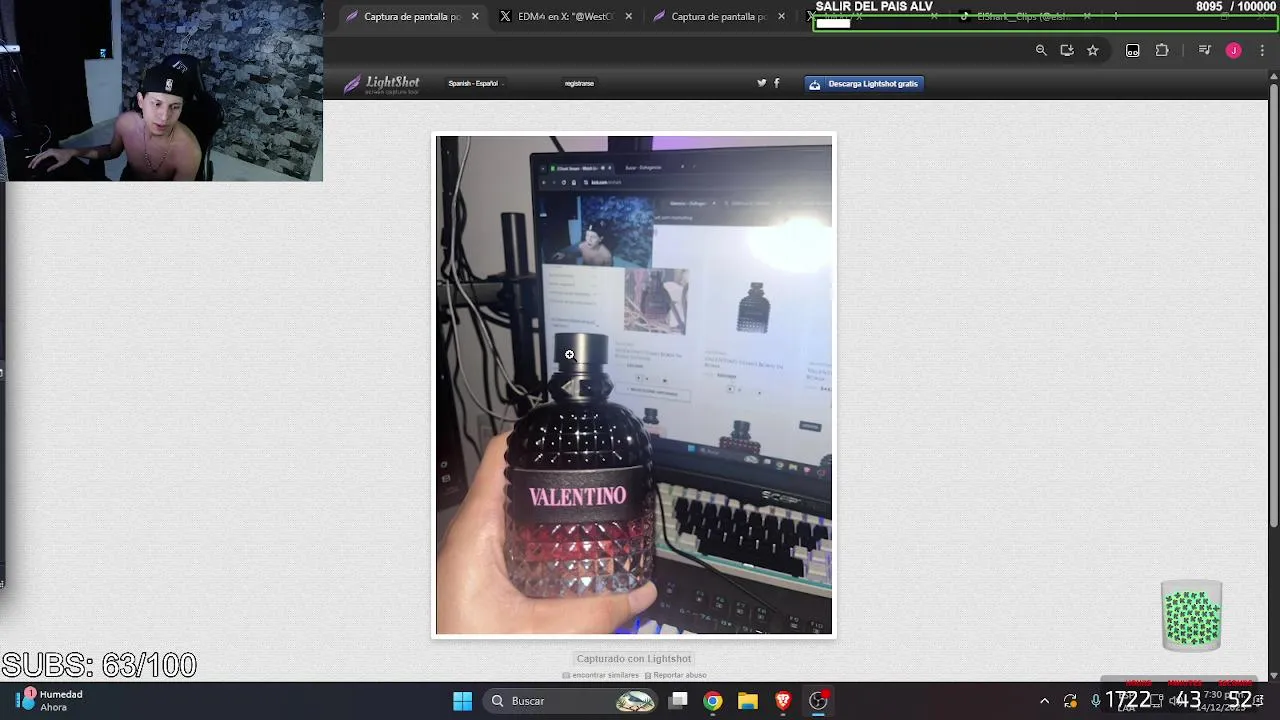Open File Explorer from the taskbar
Screen dimensions: 1280x720
pos(748,701)
